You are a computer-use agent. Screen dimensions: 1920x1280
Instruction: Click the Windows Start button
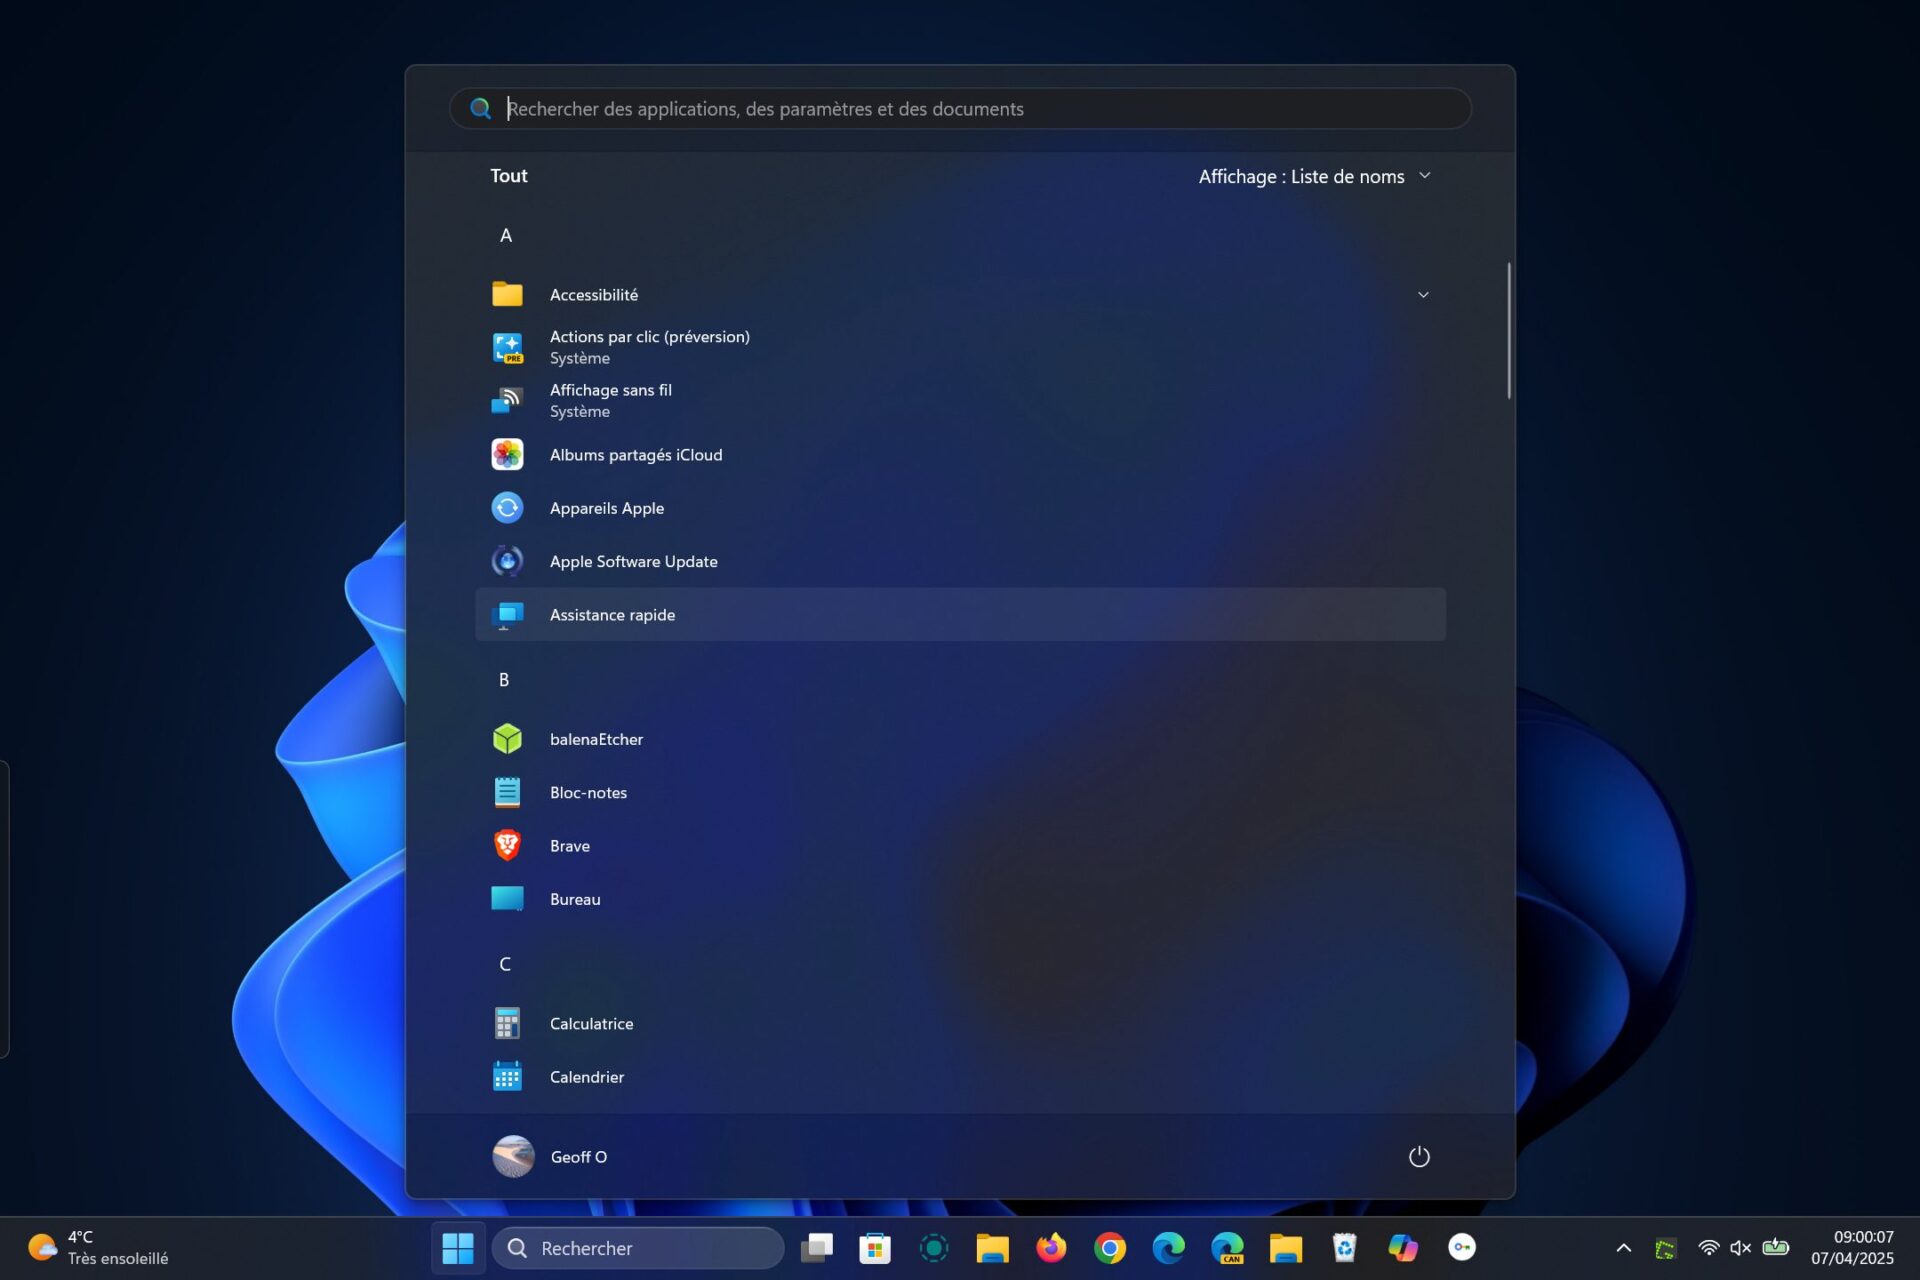pos(458,1248)
